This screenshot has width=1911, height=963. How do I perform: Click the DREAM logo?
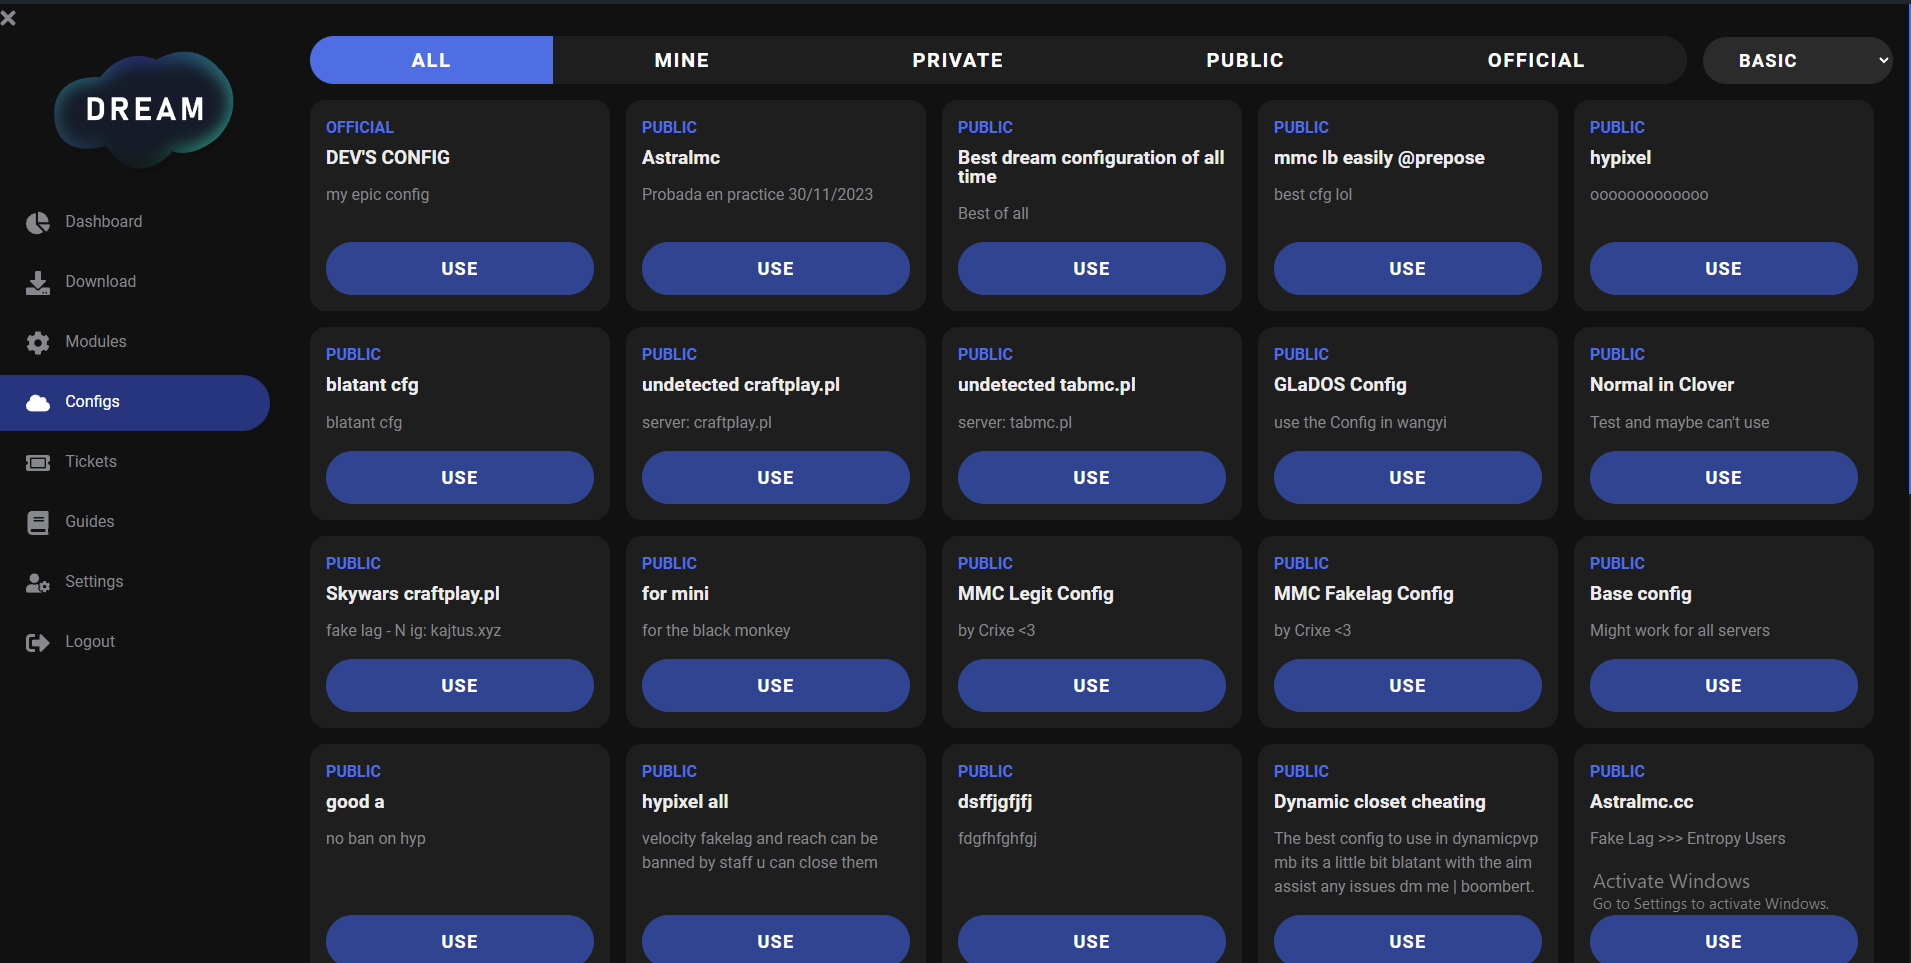143,108
